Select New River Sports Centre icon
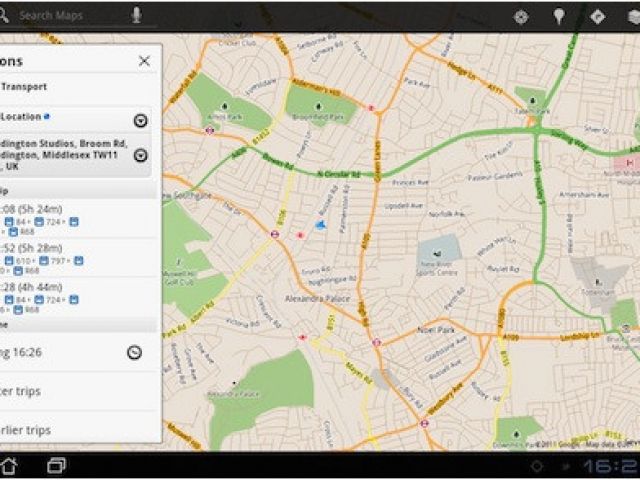Image resolution: width=640 pixels, height=480 pixels. [438, 253]
